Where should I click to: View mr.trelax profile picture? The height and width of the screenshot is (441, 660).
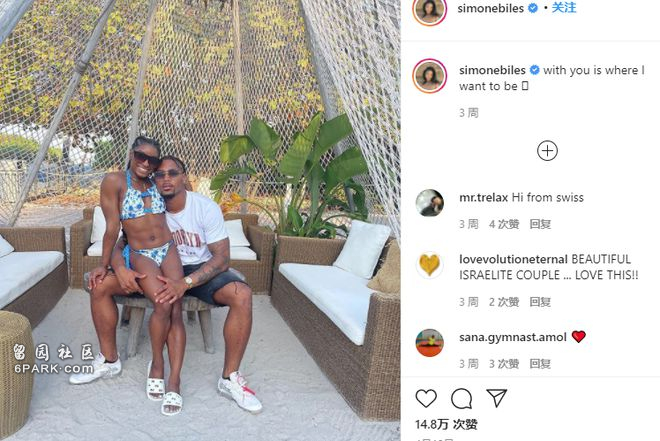pyautogui.click(x=429, y=203)
